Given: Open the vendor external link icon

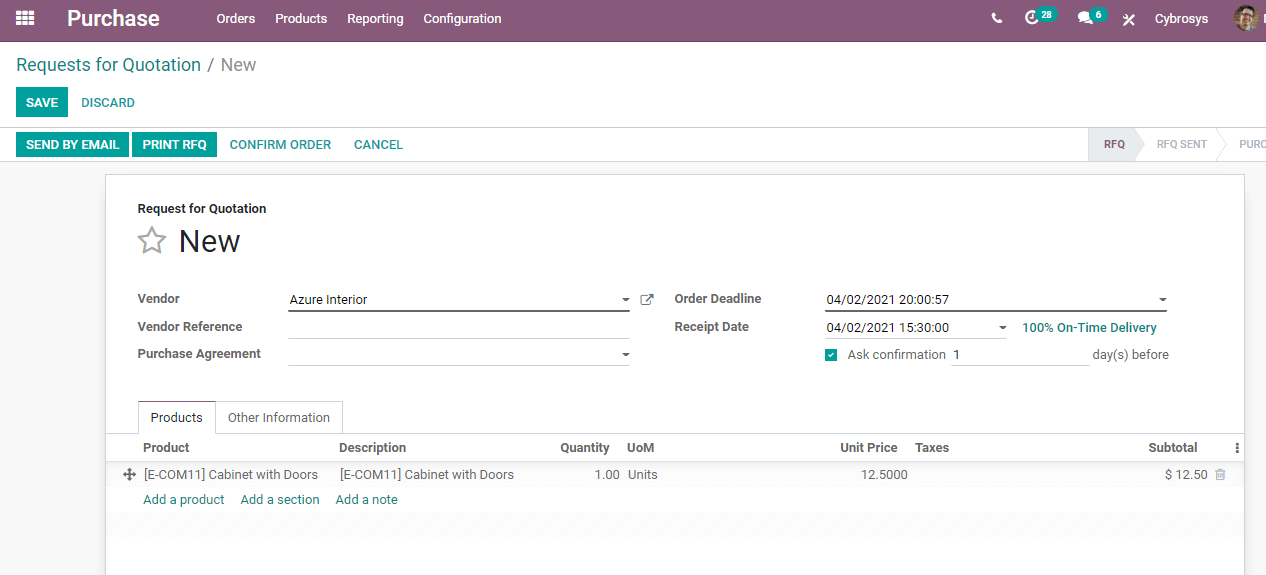Looking at the screenshot, I should pyautogui.click(x=647, y=299).
